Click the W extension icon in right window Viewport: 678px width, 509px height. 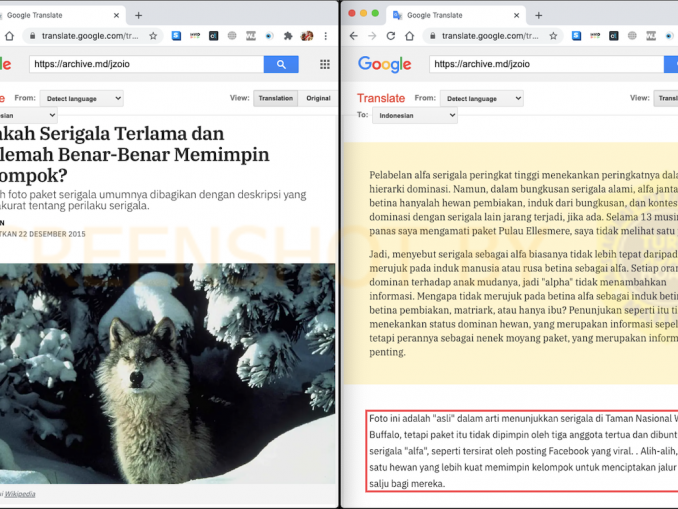[x=651, y=36]
